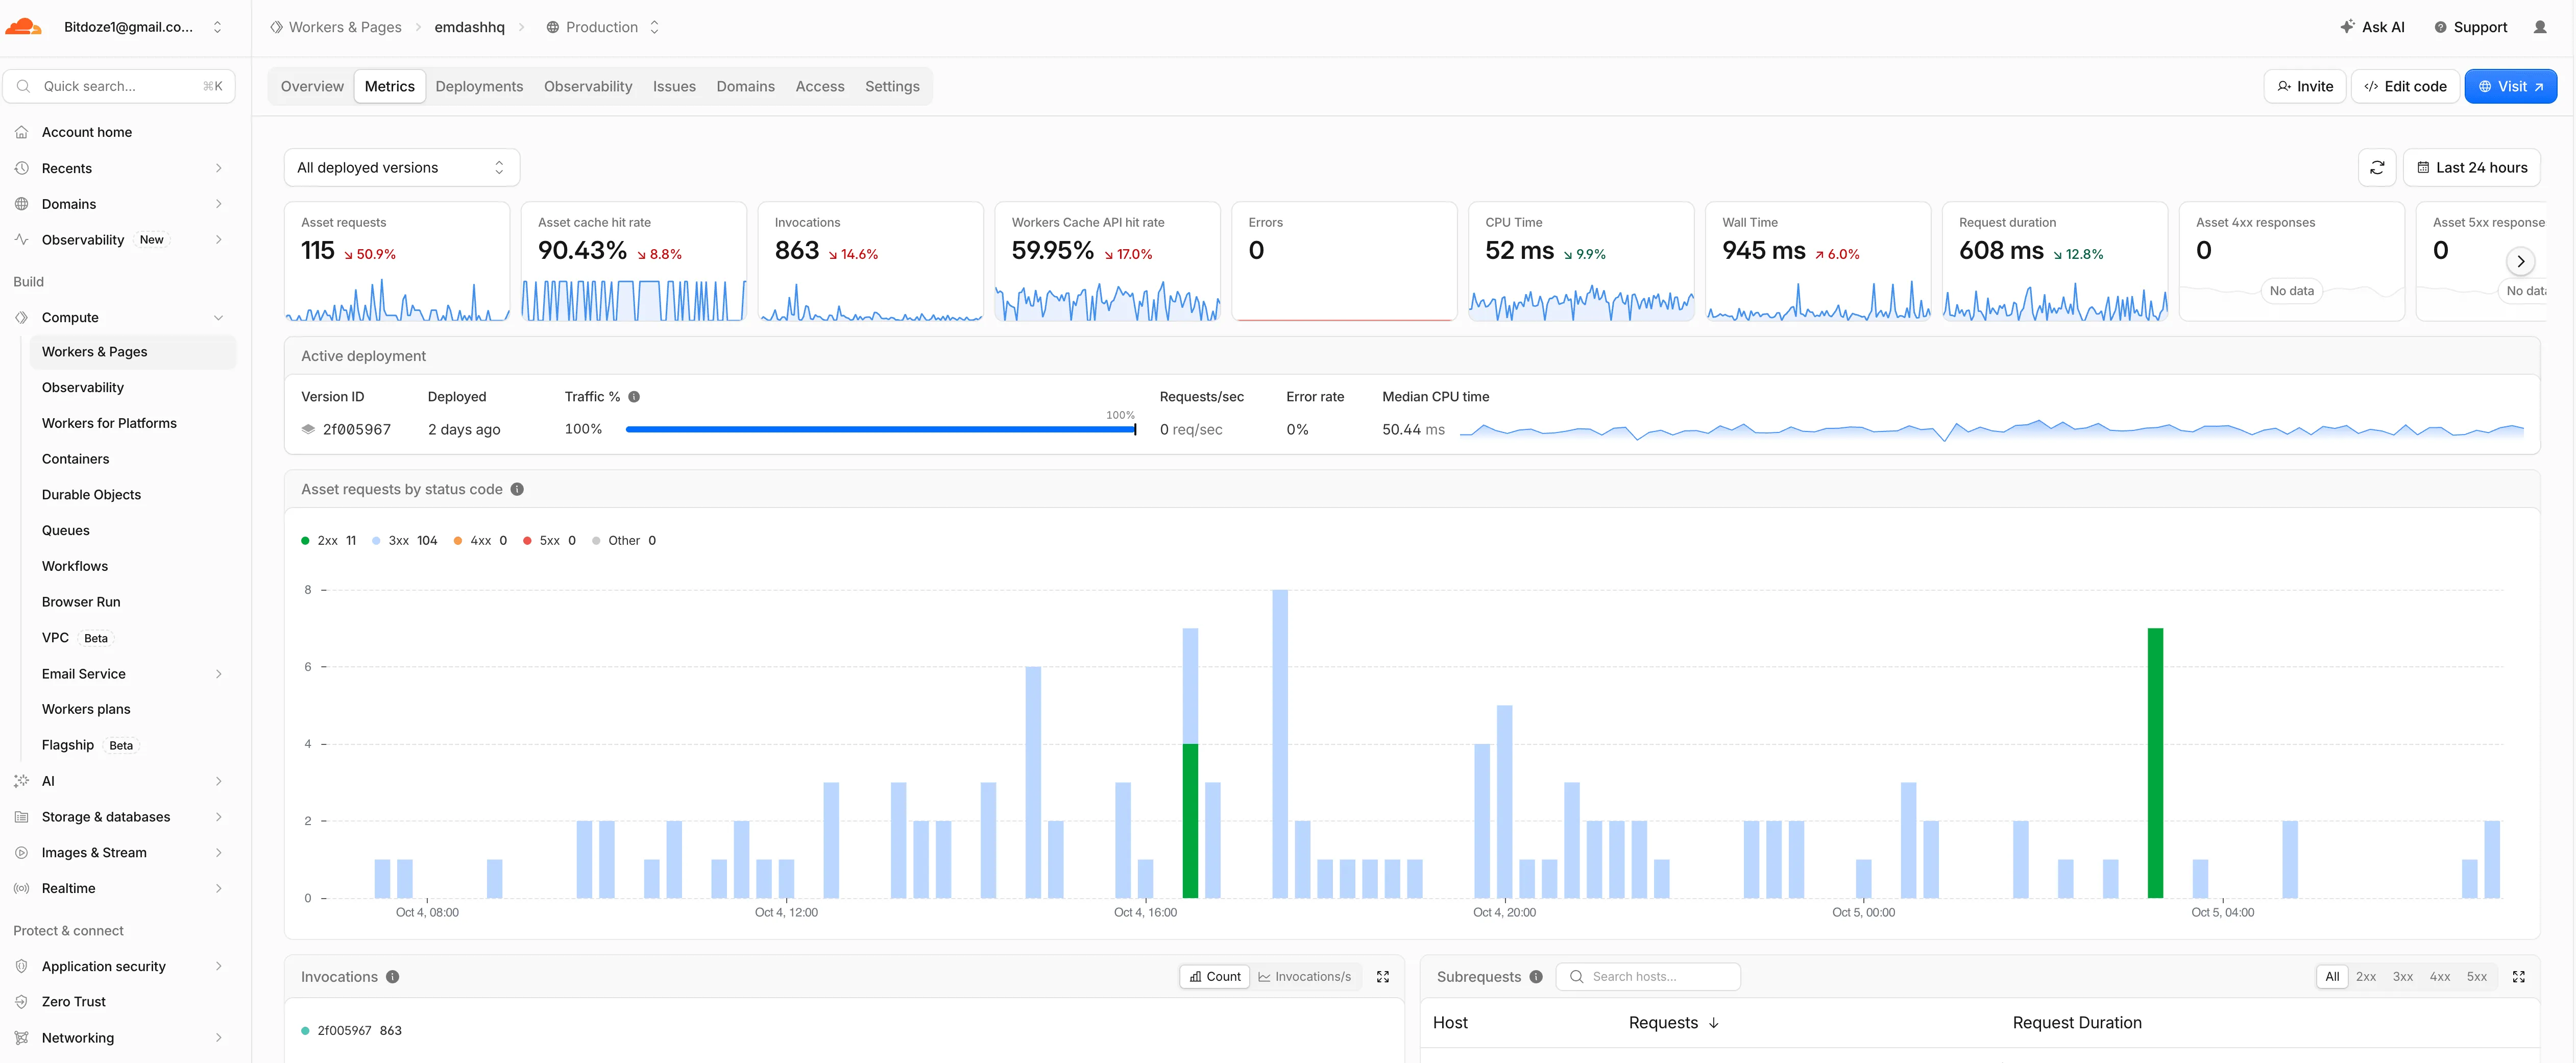Click the Cloudflare logo
Screen dimensions: 2576x1063
(x=23, y=27)
